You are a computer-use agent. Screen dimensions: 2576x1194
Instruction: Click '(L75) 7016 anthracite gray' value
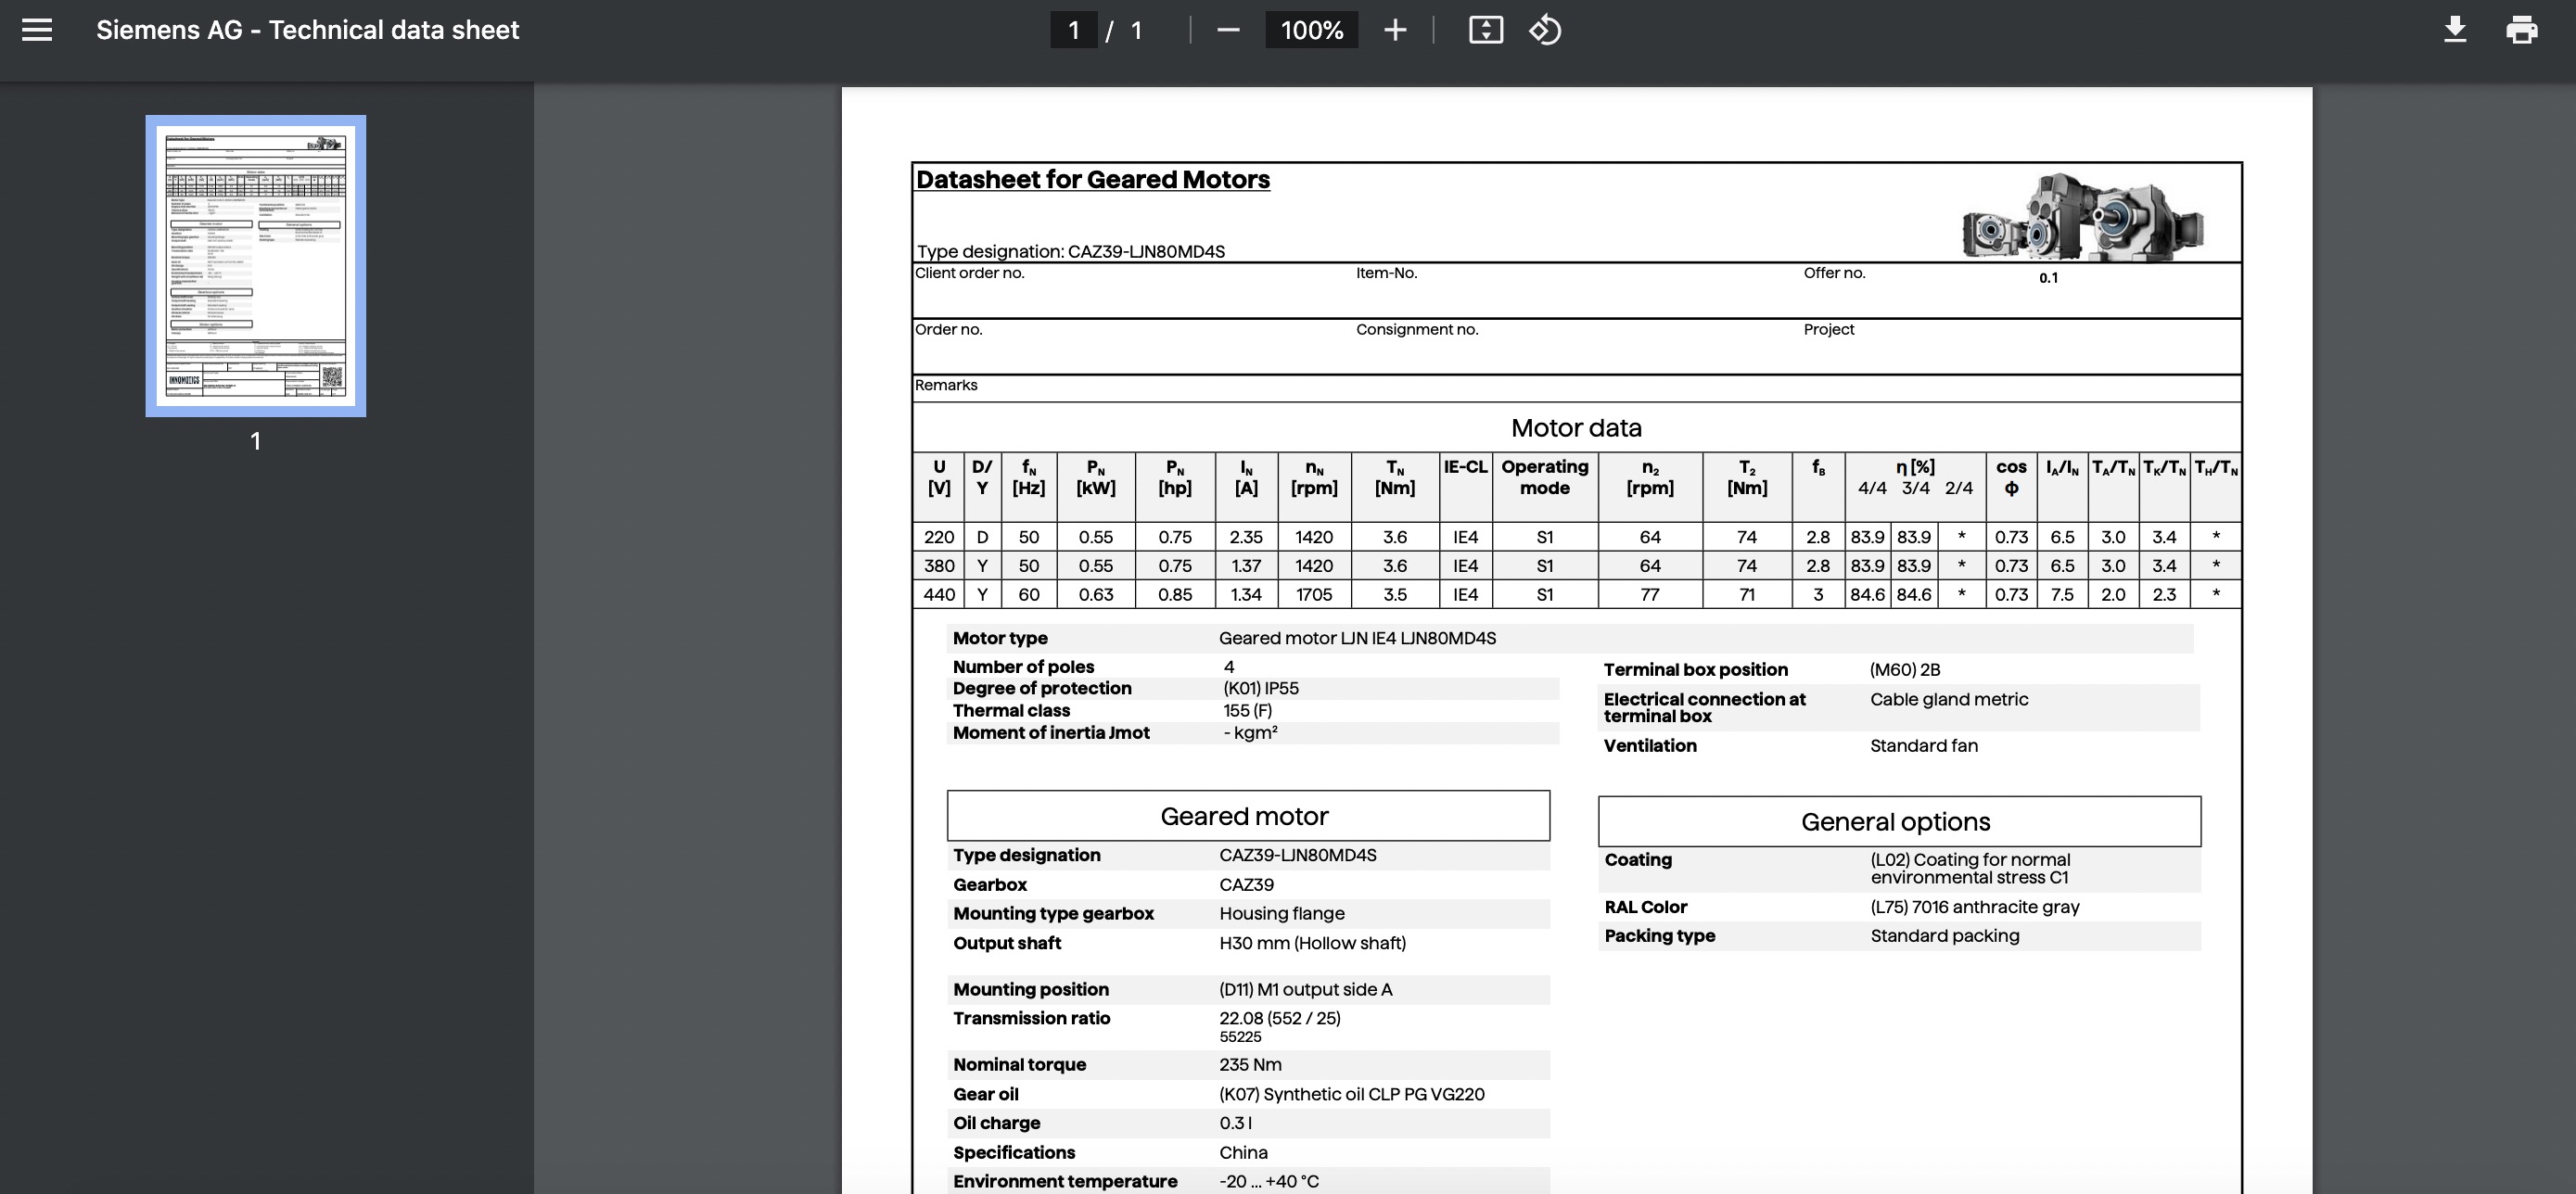(x=1974, y=907)
